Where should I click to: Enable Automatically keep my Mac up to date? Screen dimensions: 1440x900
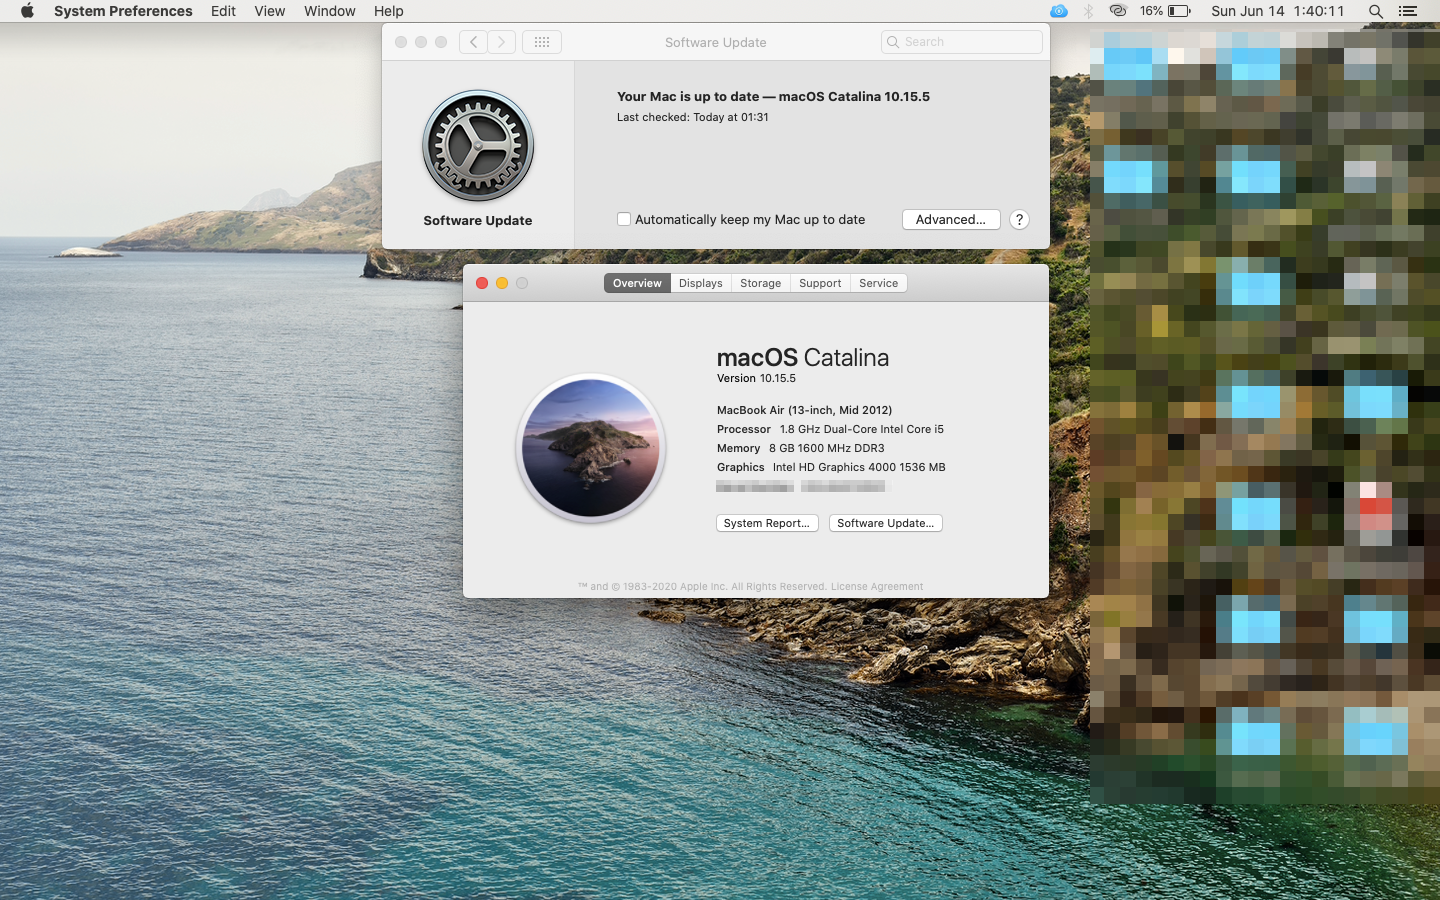click(624, 219)
